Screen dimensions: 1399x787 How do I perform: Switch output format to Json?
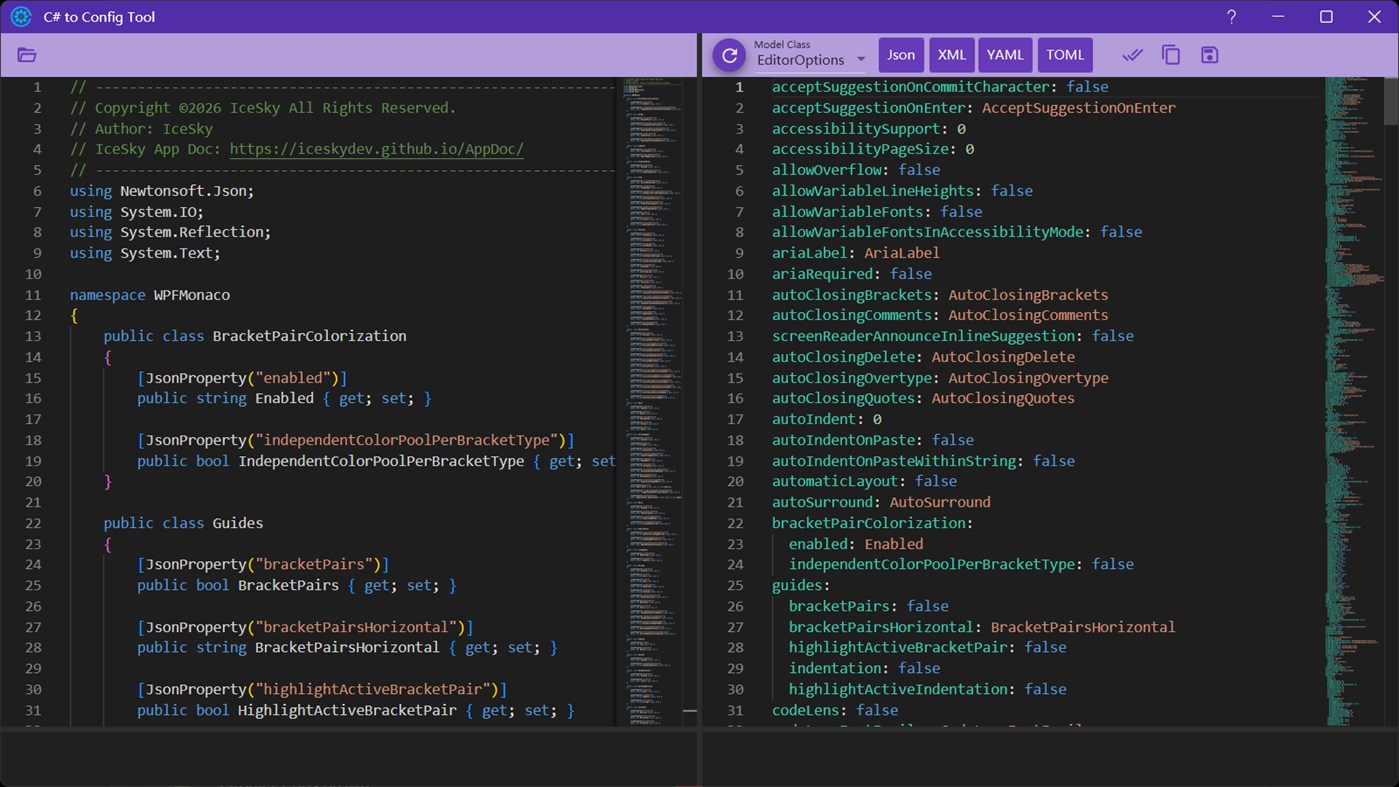click(901, 55)
